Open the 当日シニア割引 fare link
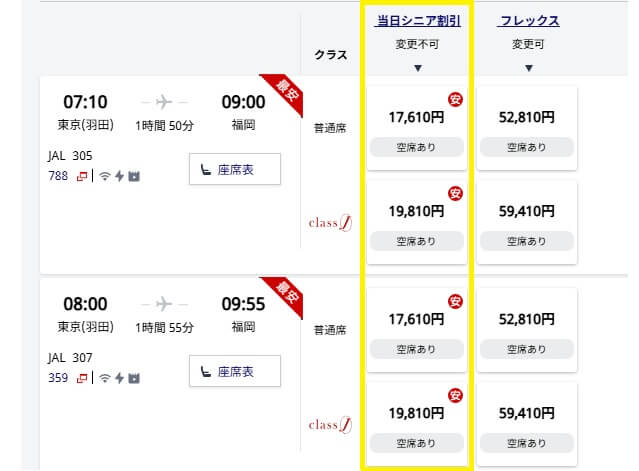The width and height of the screenshot is (639, 471). 418,21
